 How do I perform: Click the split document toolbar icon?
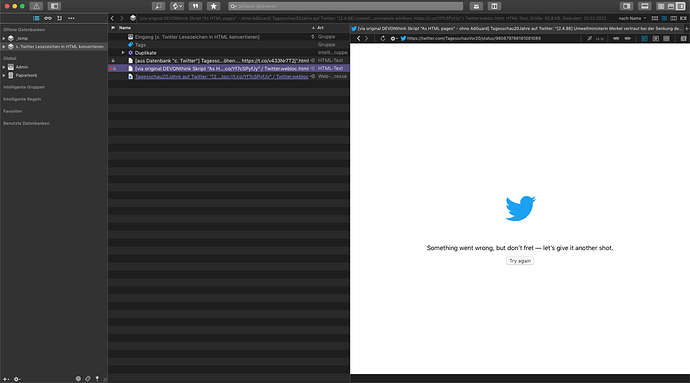click(494, 6)
